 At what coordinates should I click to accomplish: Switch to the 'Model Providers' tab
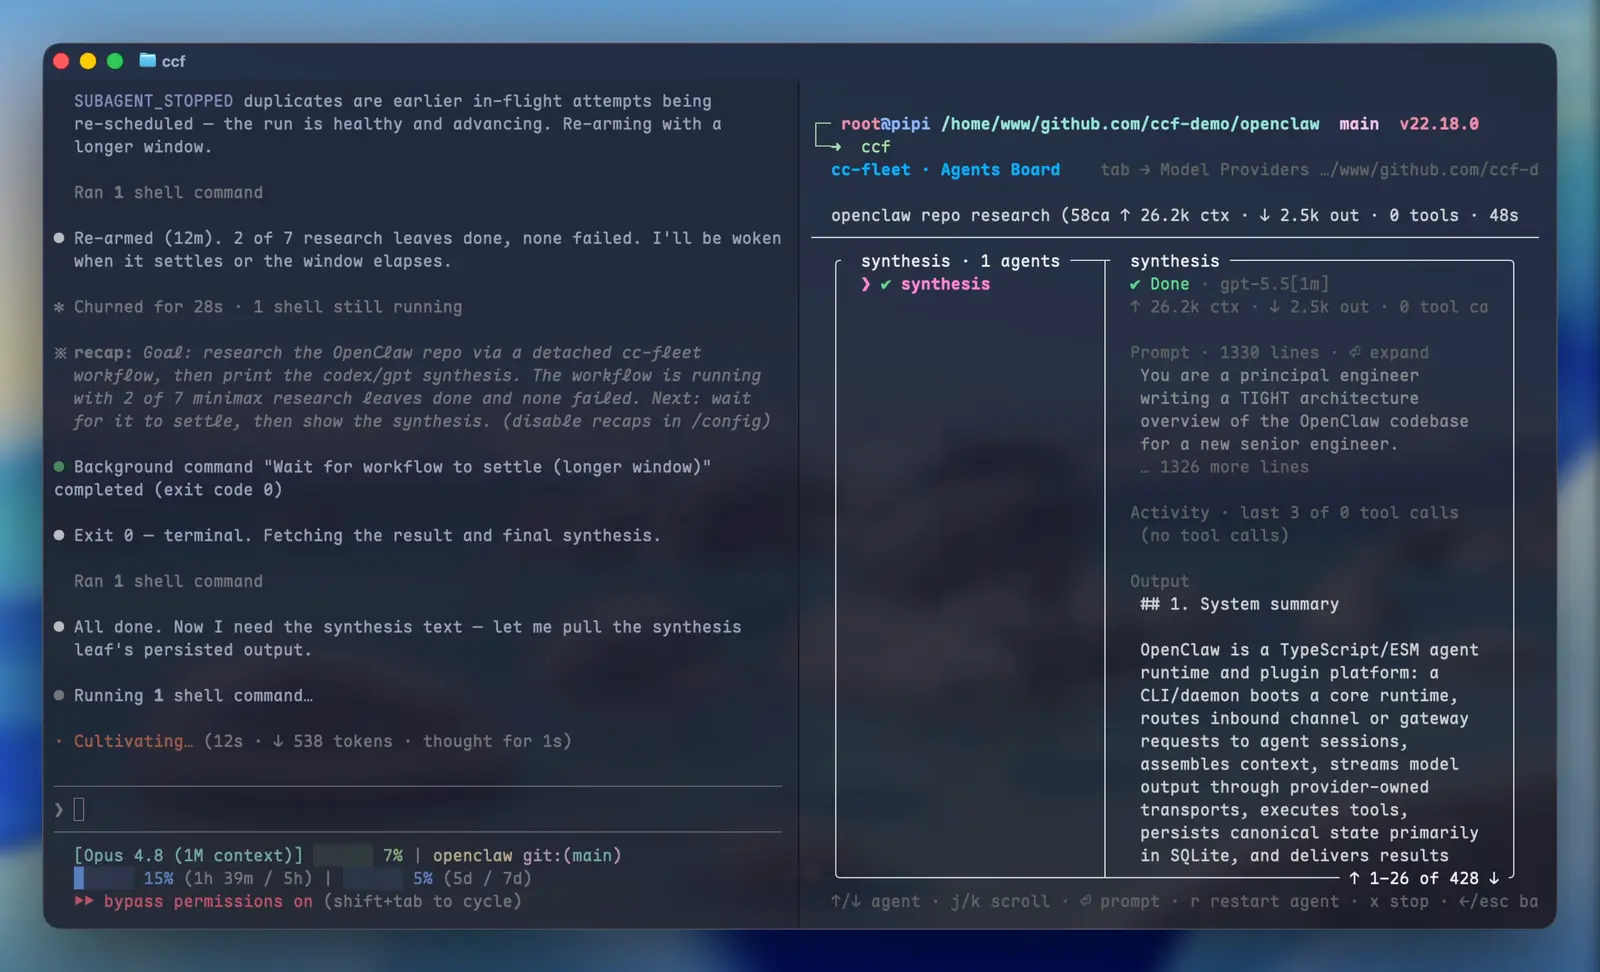pos(1234,170)
